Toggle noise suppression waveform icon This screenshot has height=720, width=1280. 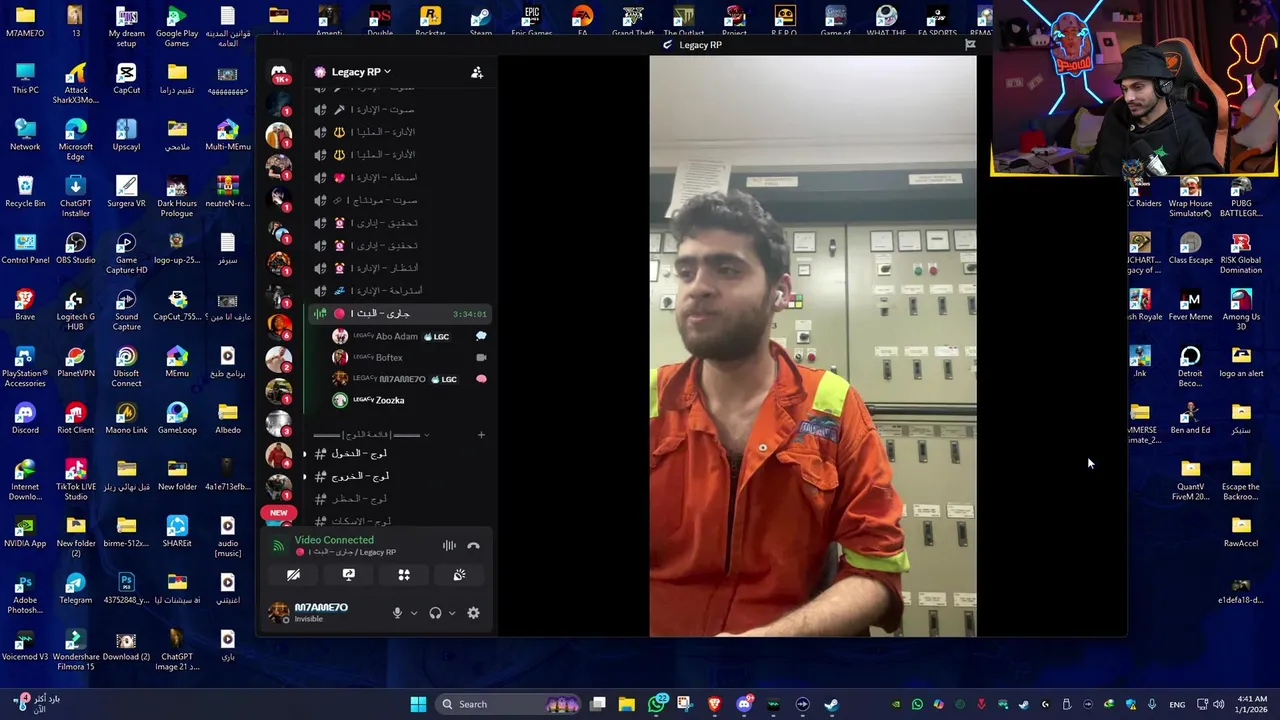449,546
